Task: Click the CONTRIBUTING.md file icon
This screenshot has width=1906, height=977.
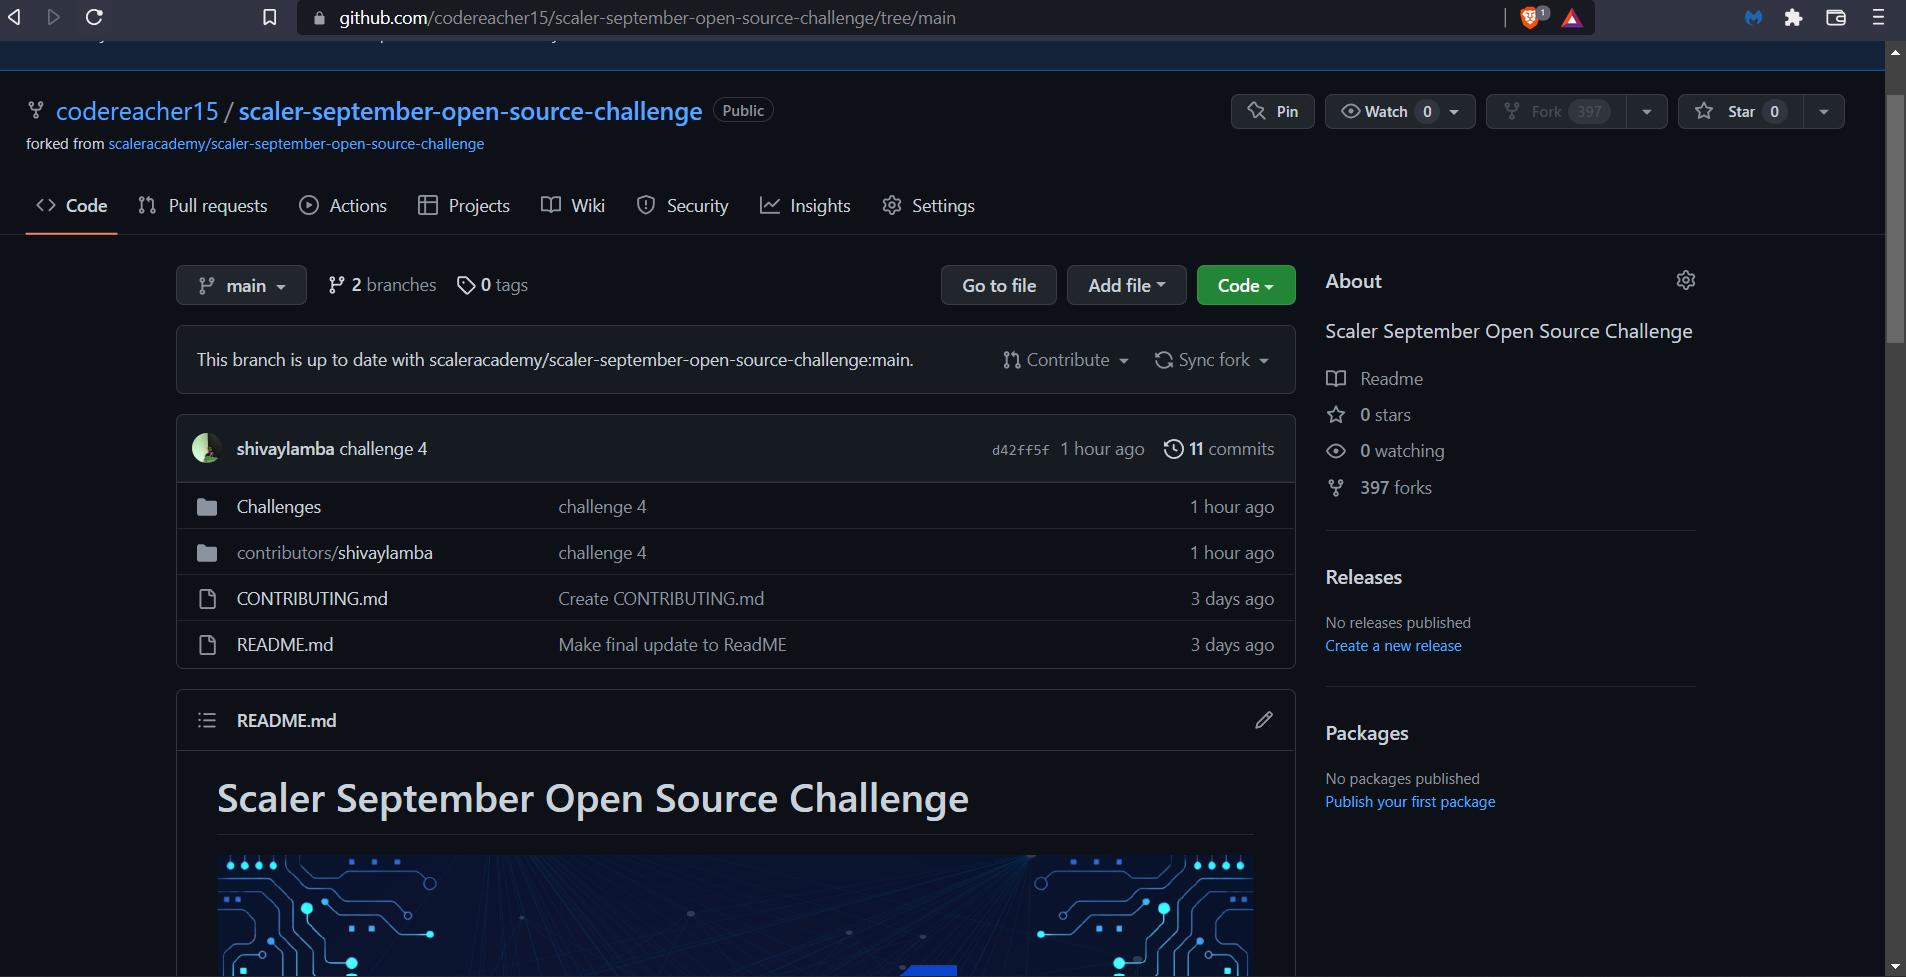Action: point(208,598)
